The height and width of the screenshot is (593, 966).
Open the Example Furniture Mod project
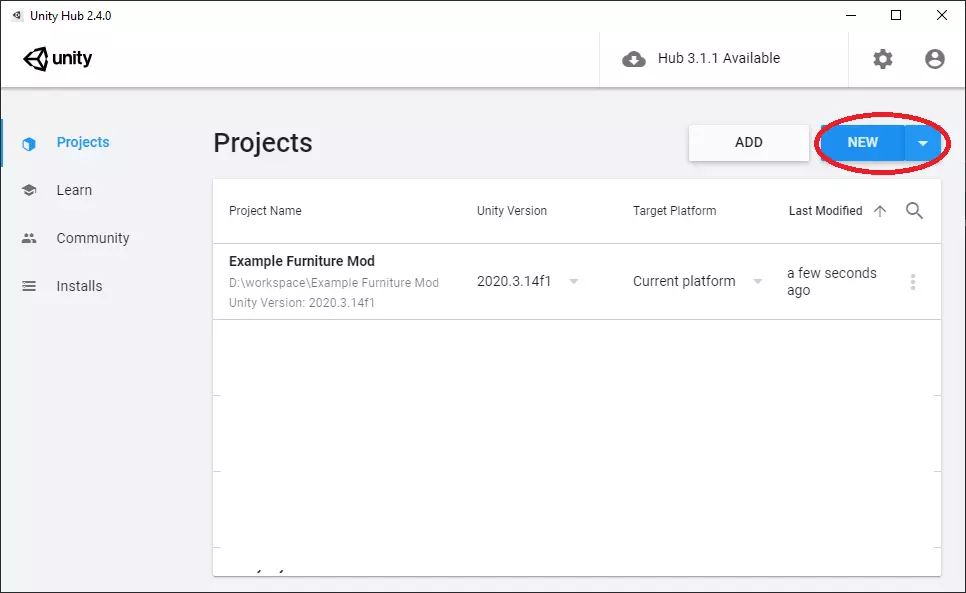(x=302, y=262)
